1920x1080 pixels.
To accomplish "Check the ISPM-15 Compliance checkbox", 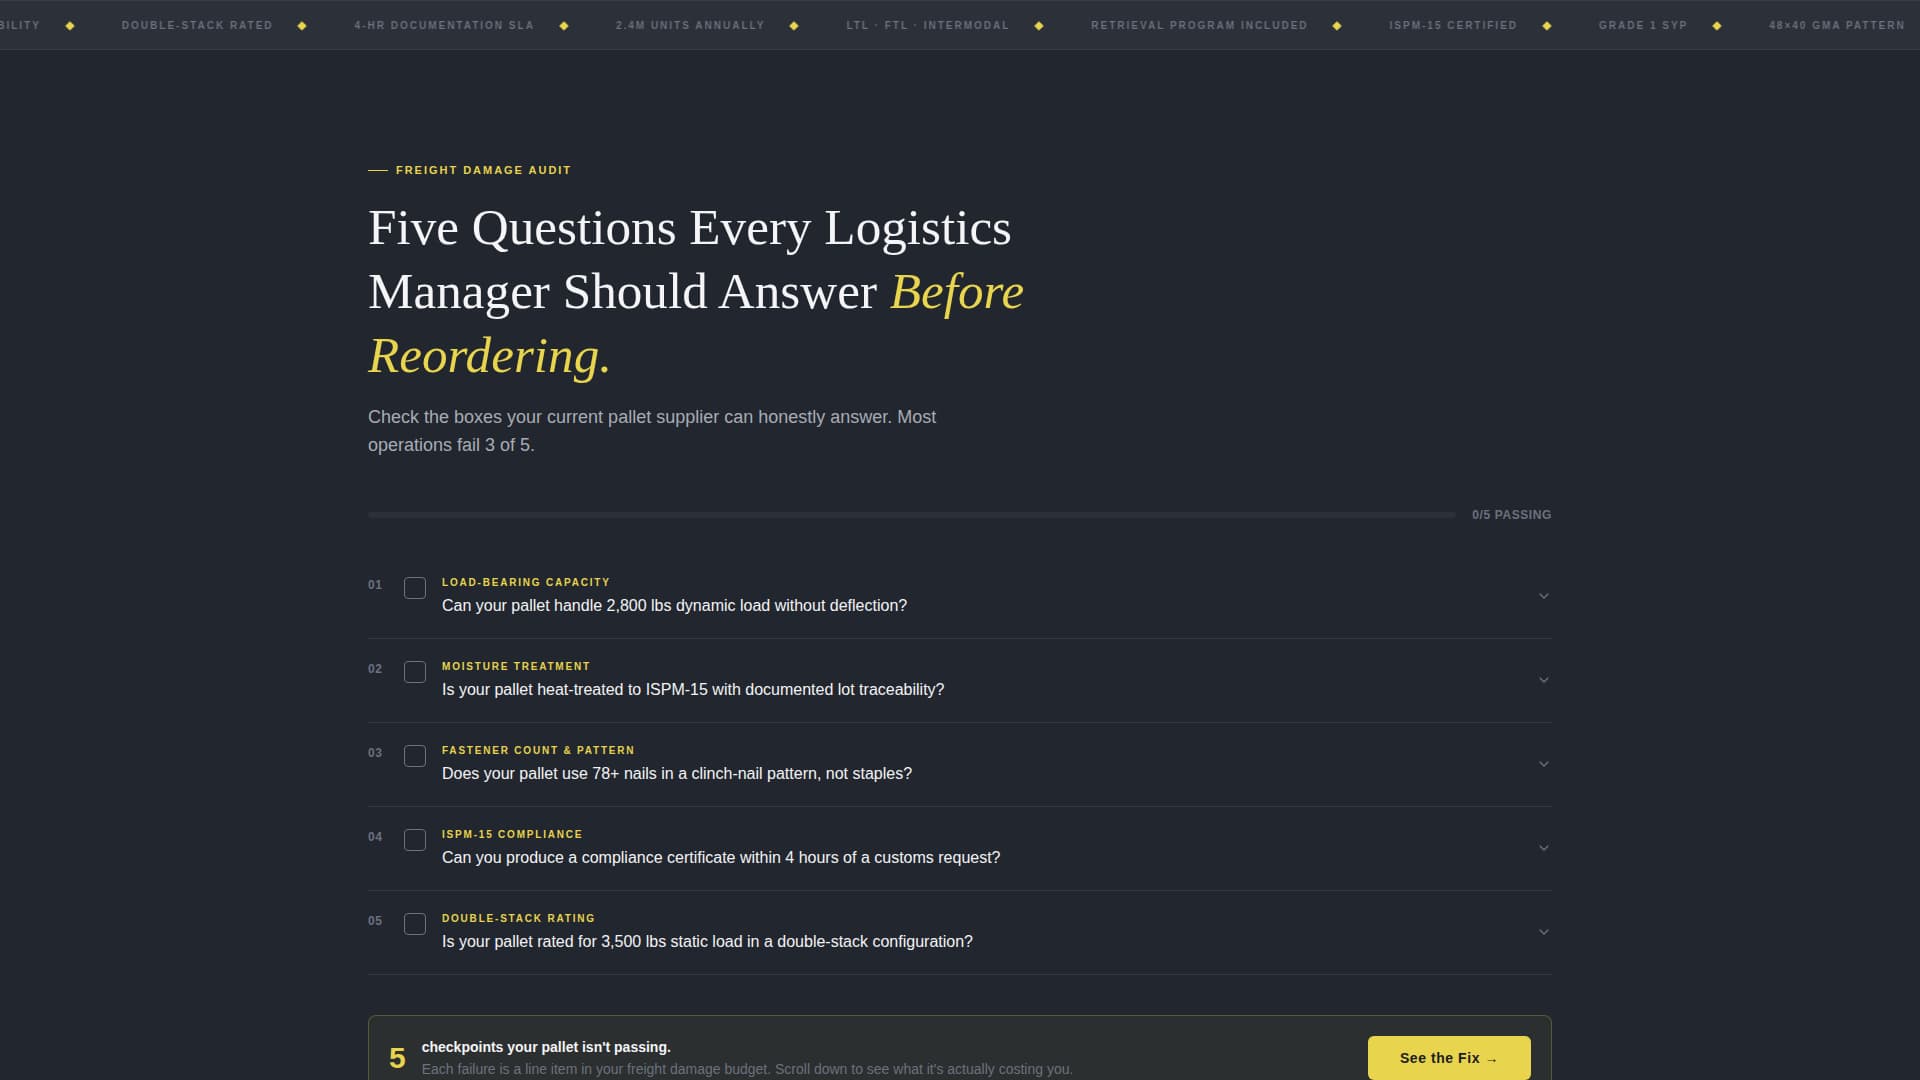I will tap(415, 840).
